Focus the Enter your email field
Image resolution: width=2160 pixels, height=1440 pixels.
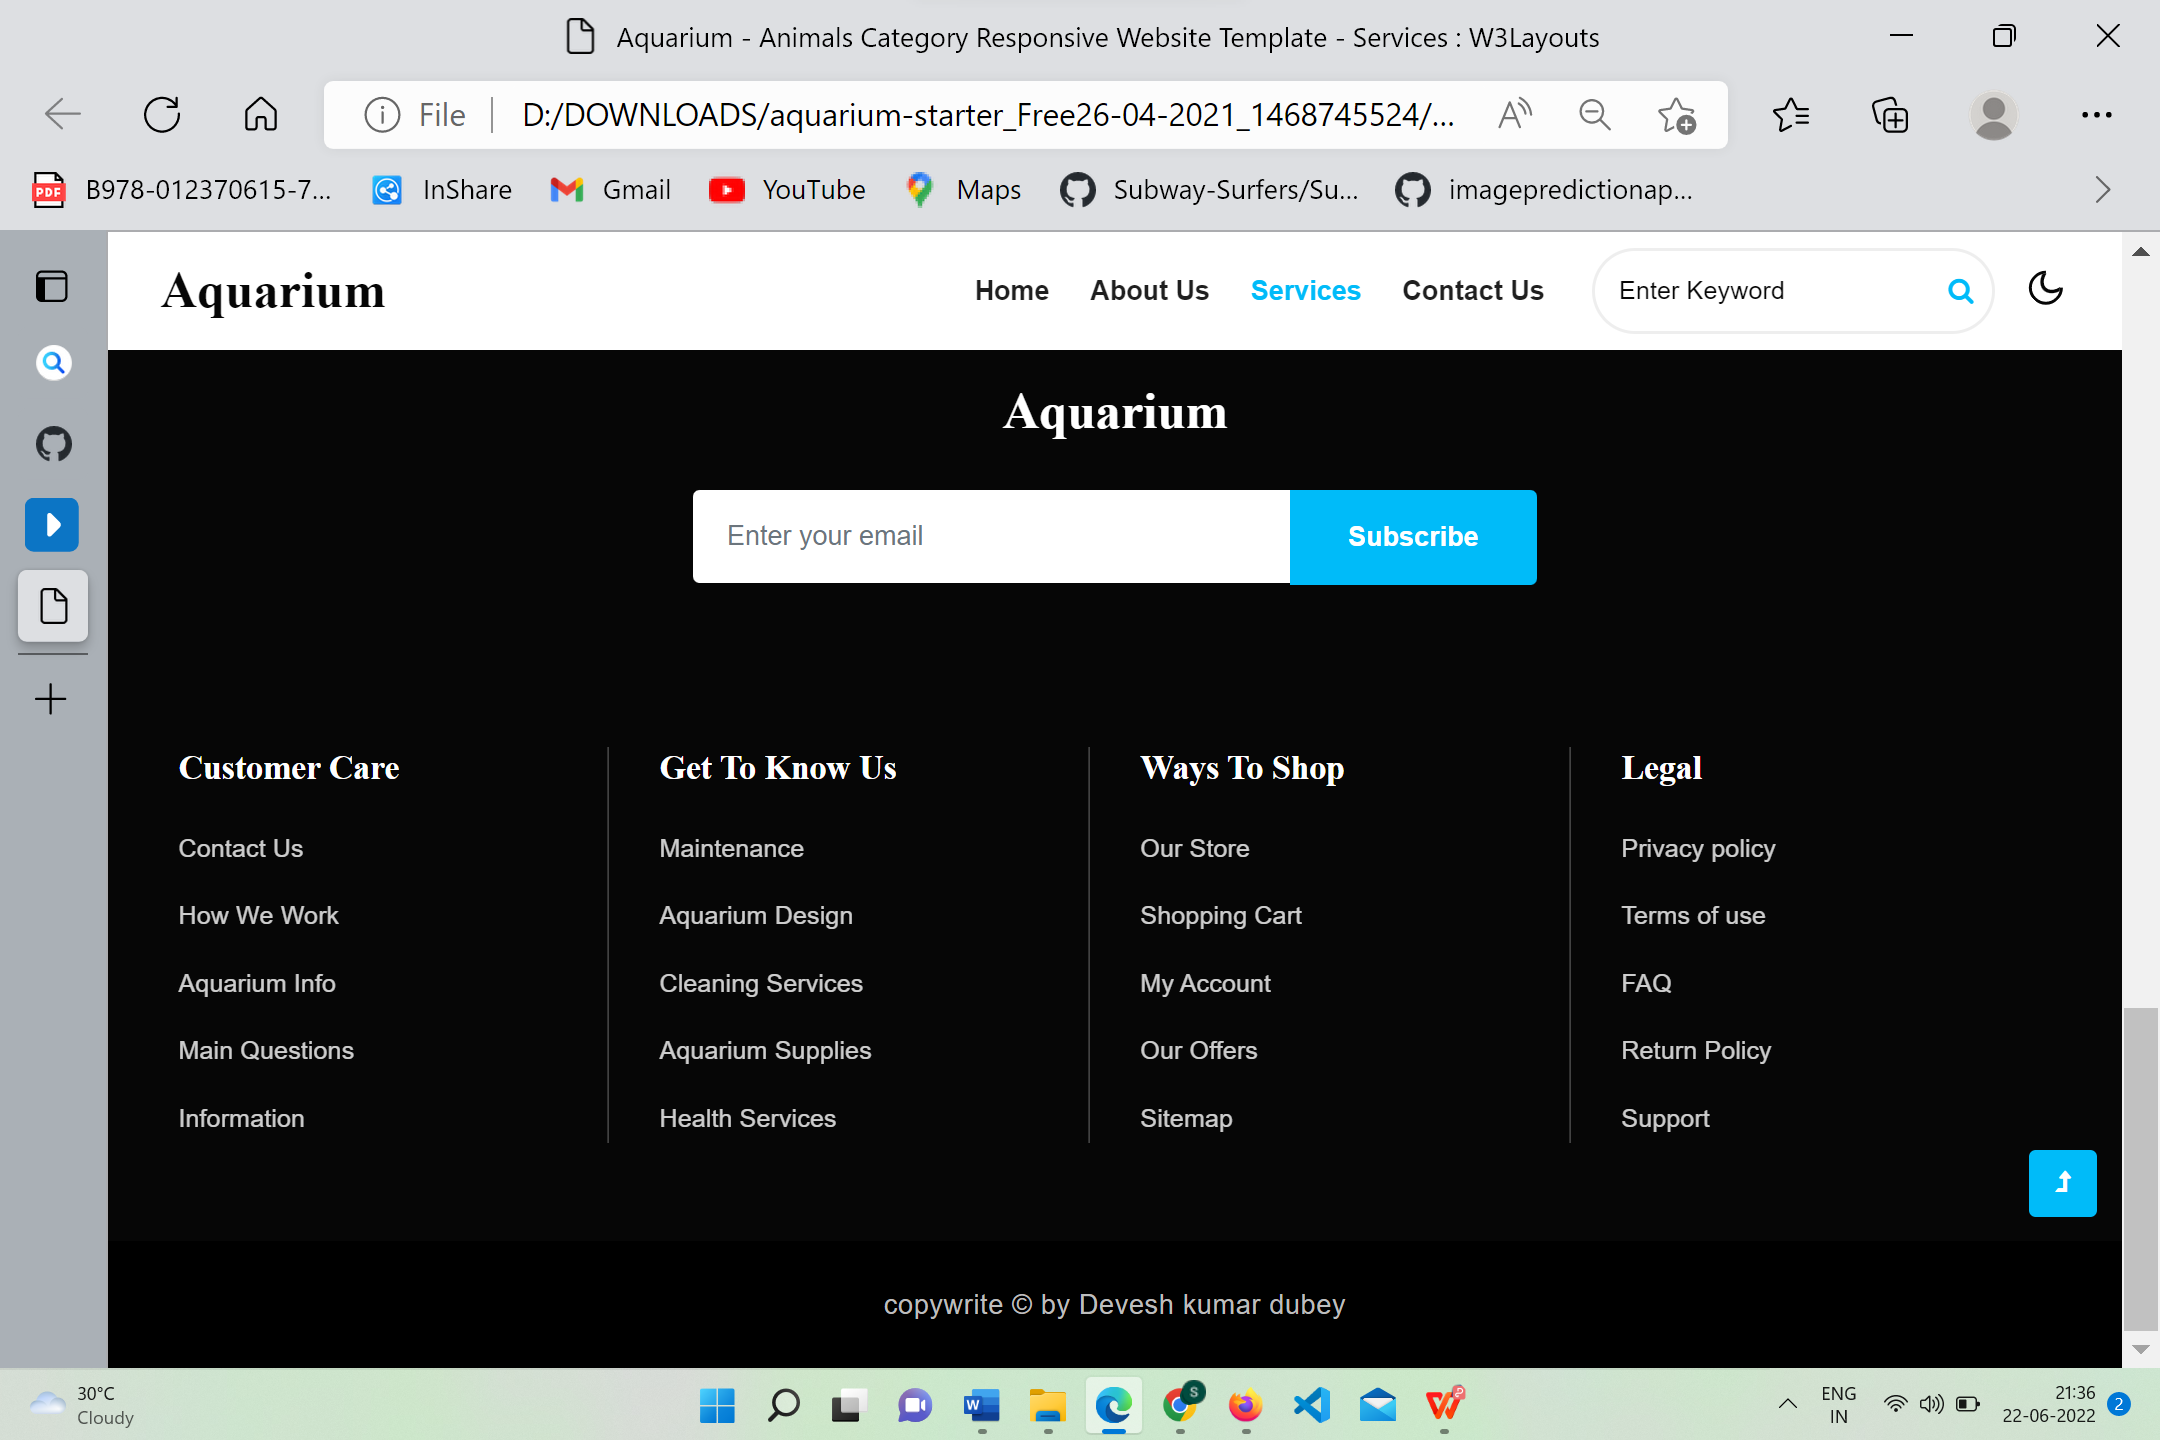click(x=991, y=537)
